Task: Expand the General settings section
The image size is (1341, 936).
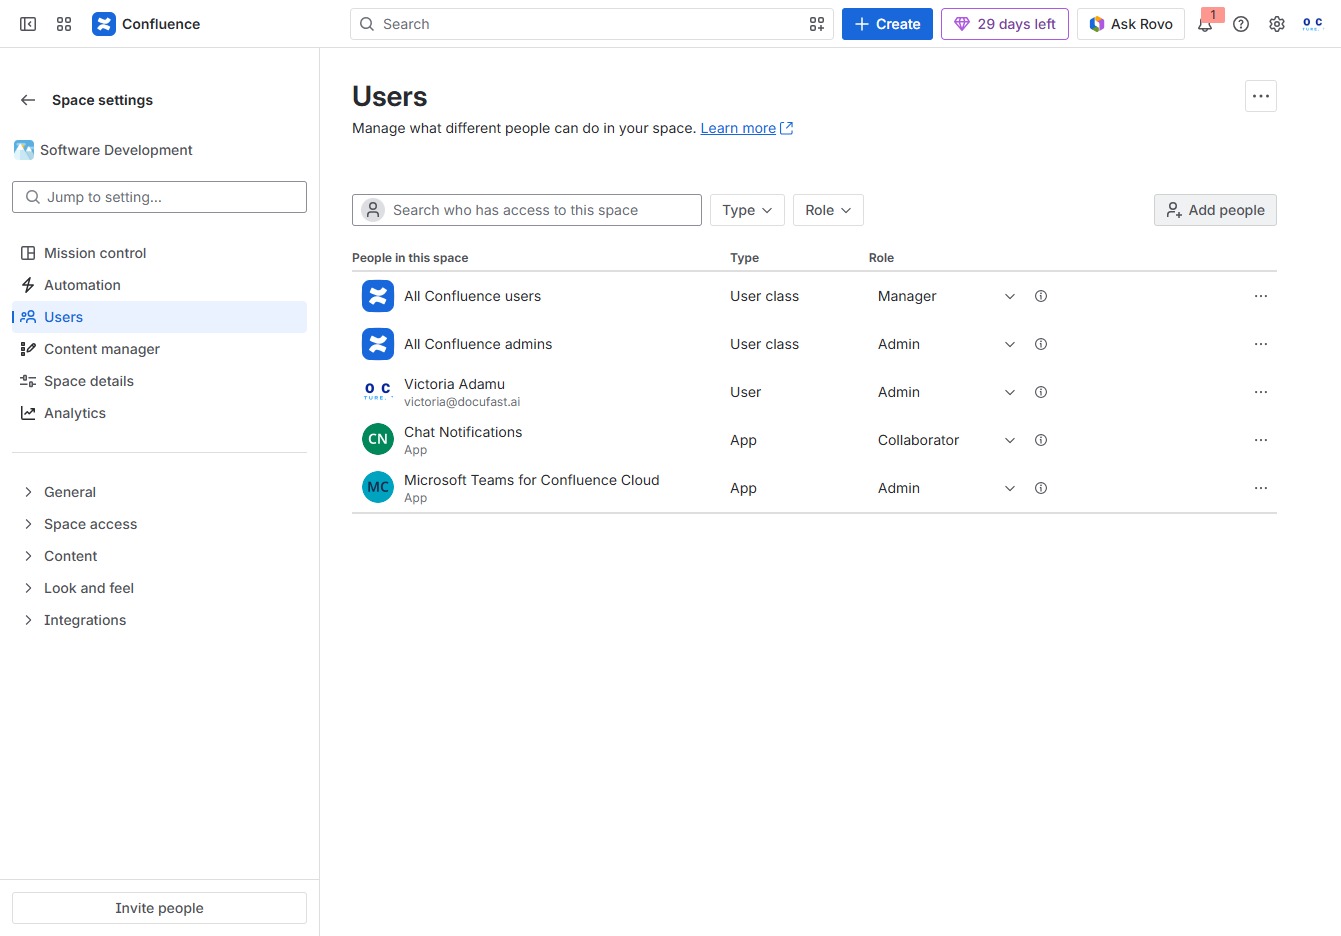Action: [x=159, y=492]
